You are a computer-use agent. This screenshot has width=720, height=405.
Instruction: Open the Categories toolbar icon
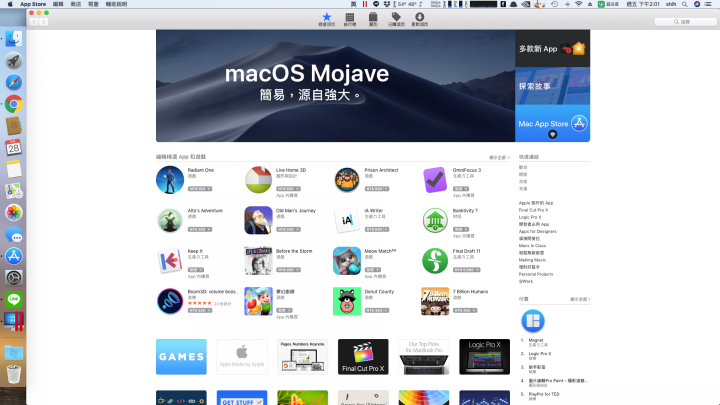[x=373, y=19]
